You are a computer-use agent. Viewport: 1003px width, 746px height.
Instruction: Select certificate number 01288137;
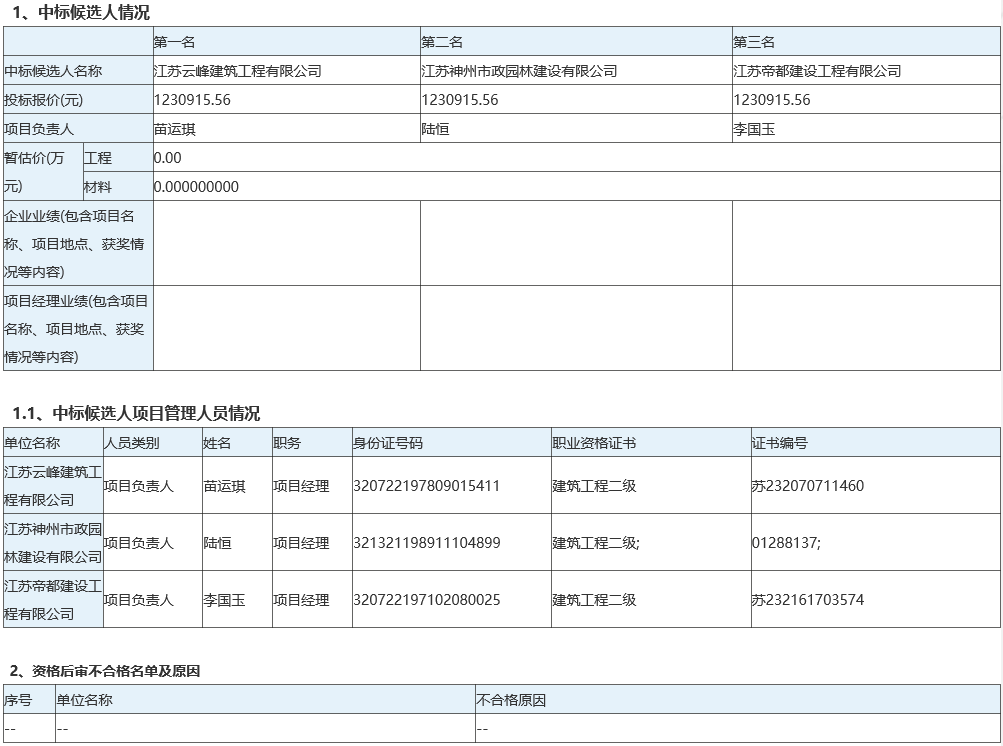point(786,543)
